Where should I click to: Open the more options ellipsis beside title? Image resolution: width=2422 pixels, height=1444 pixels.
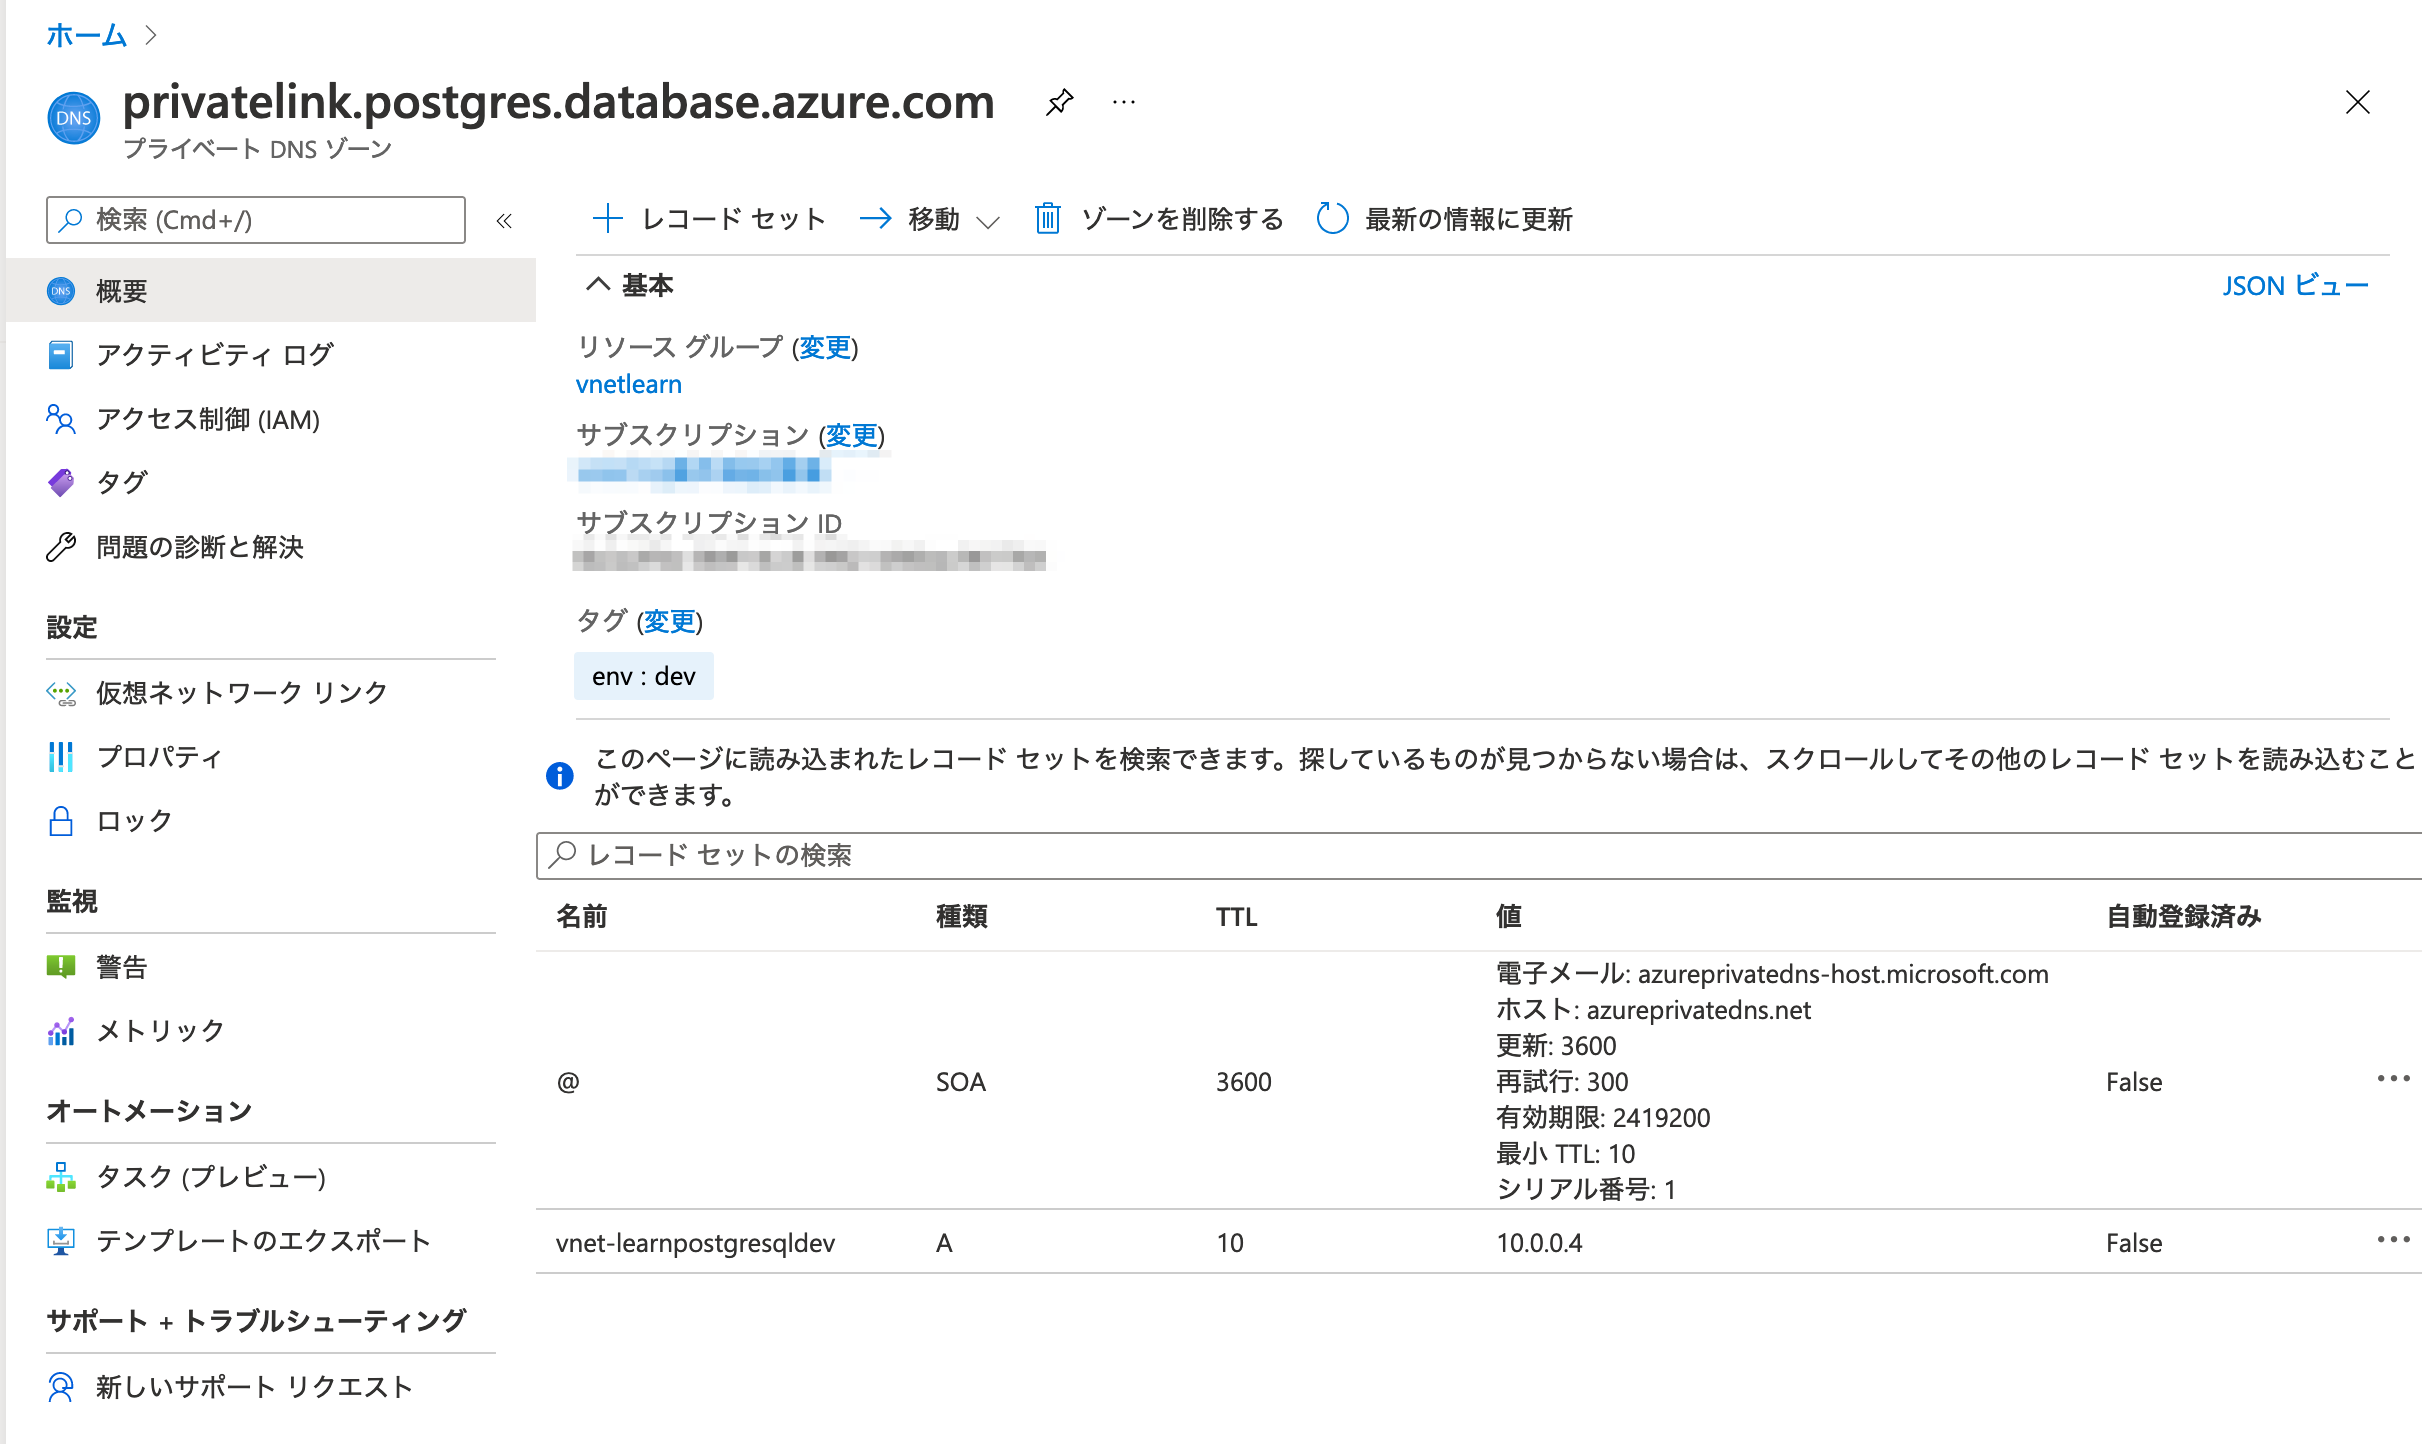click(1124, 102)
